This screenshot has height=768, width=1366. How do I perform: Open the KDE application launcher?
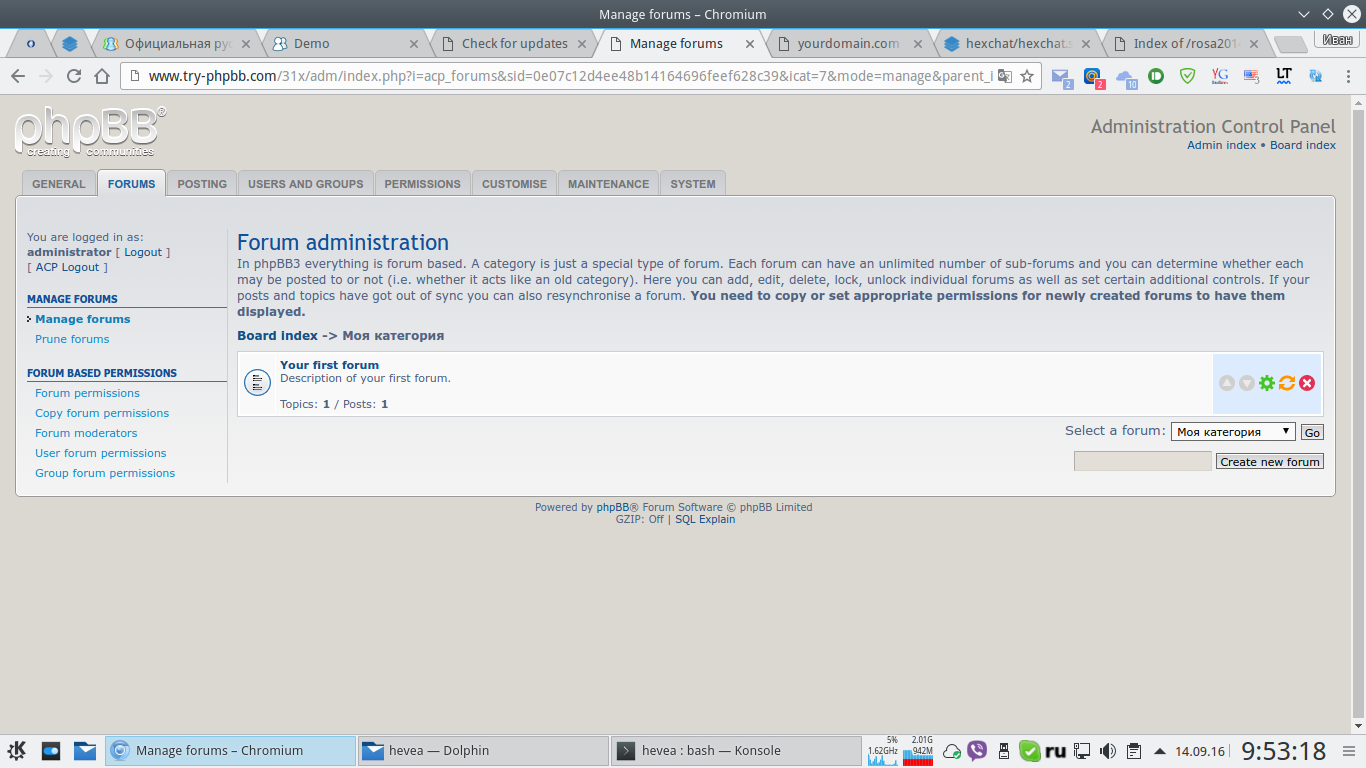click(x=17, y=750)
